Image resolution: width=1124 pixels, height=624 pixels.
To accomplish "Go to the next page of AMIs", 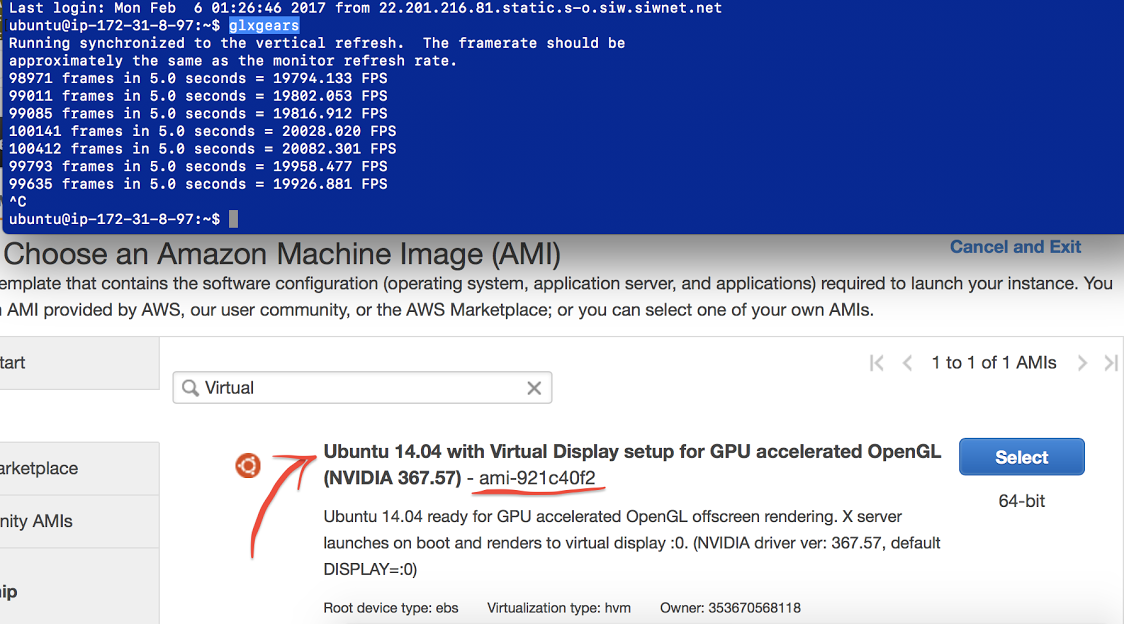I will click(1082, 363).
